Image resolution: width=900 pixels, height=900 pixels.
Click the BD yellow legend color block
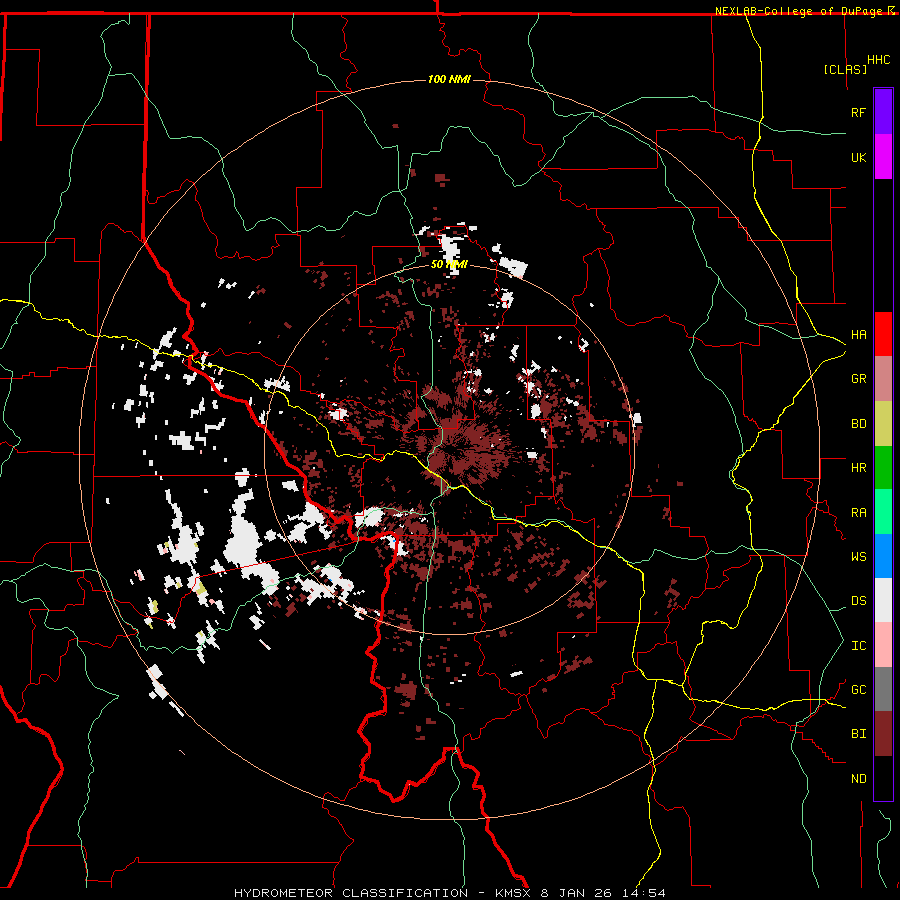coord(883,424)
